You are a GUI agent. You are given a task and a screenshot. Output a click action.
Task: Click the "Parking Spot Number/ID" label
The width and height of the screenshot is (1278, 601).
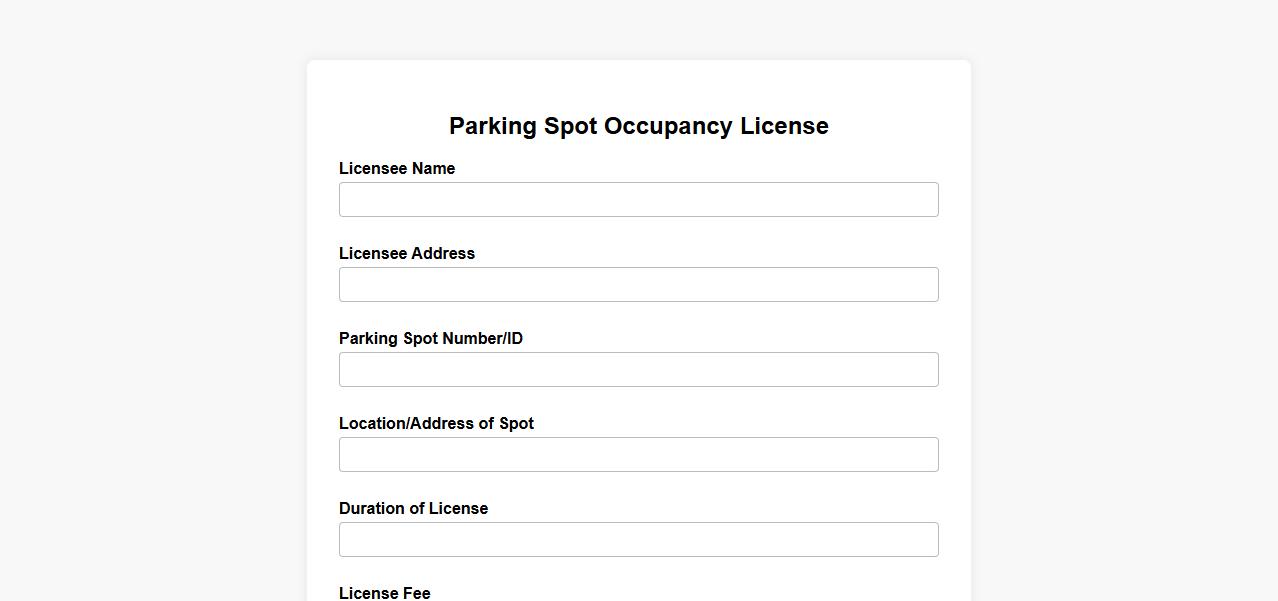431,339
